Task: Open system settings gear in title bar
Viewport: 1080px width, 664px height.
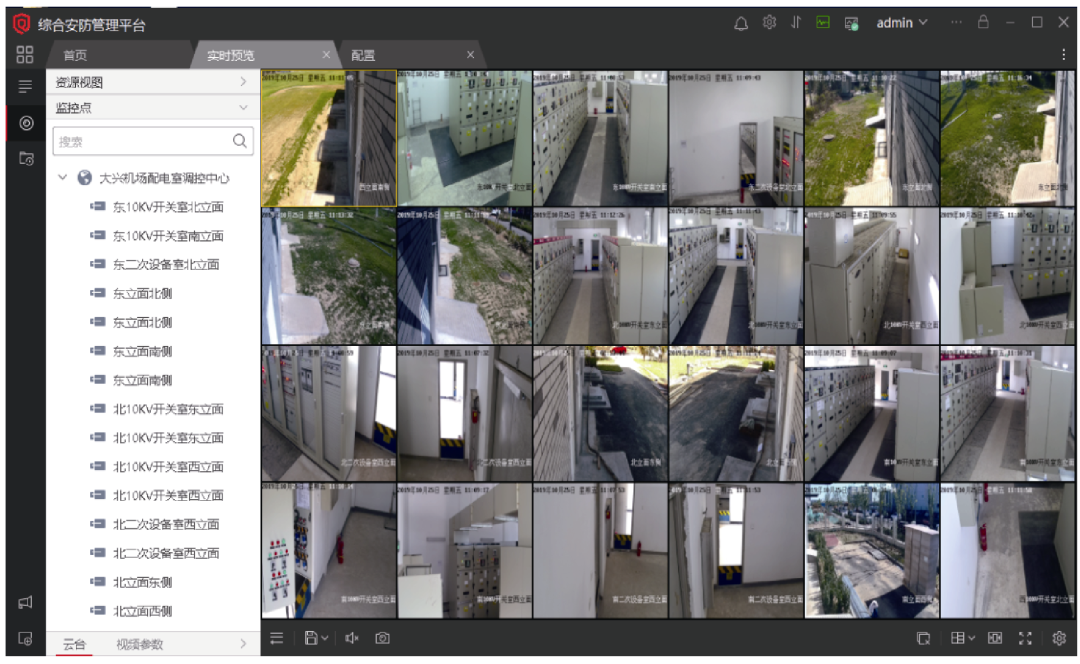Action: (769, 23)
